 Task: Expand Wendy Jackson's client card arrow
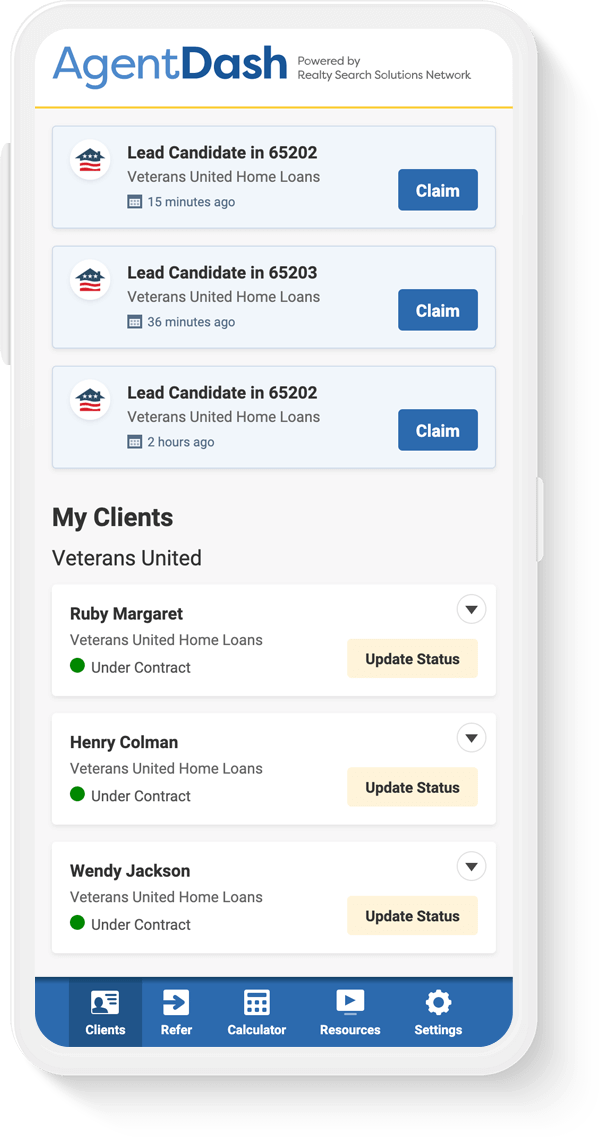click(472, 867)
